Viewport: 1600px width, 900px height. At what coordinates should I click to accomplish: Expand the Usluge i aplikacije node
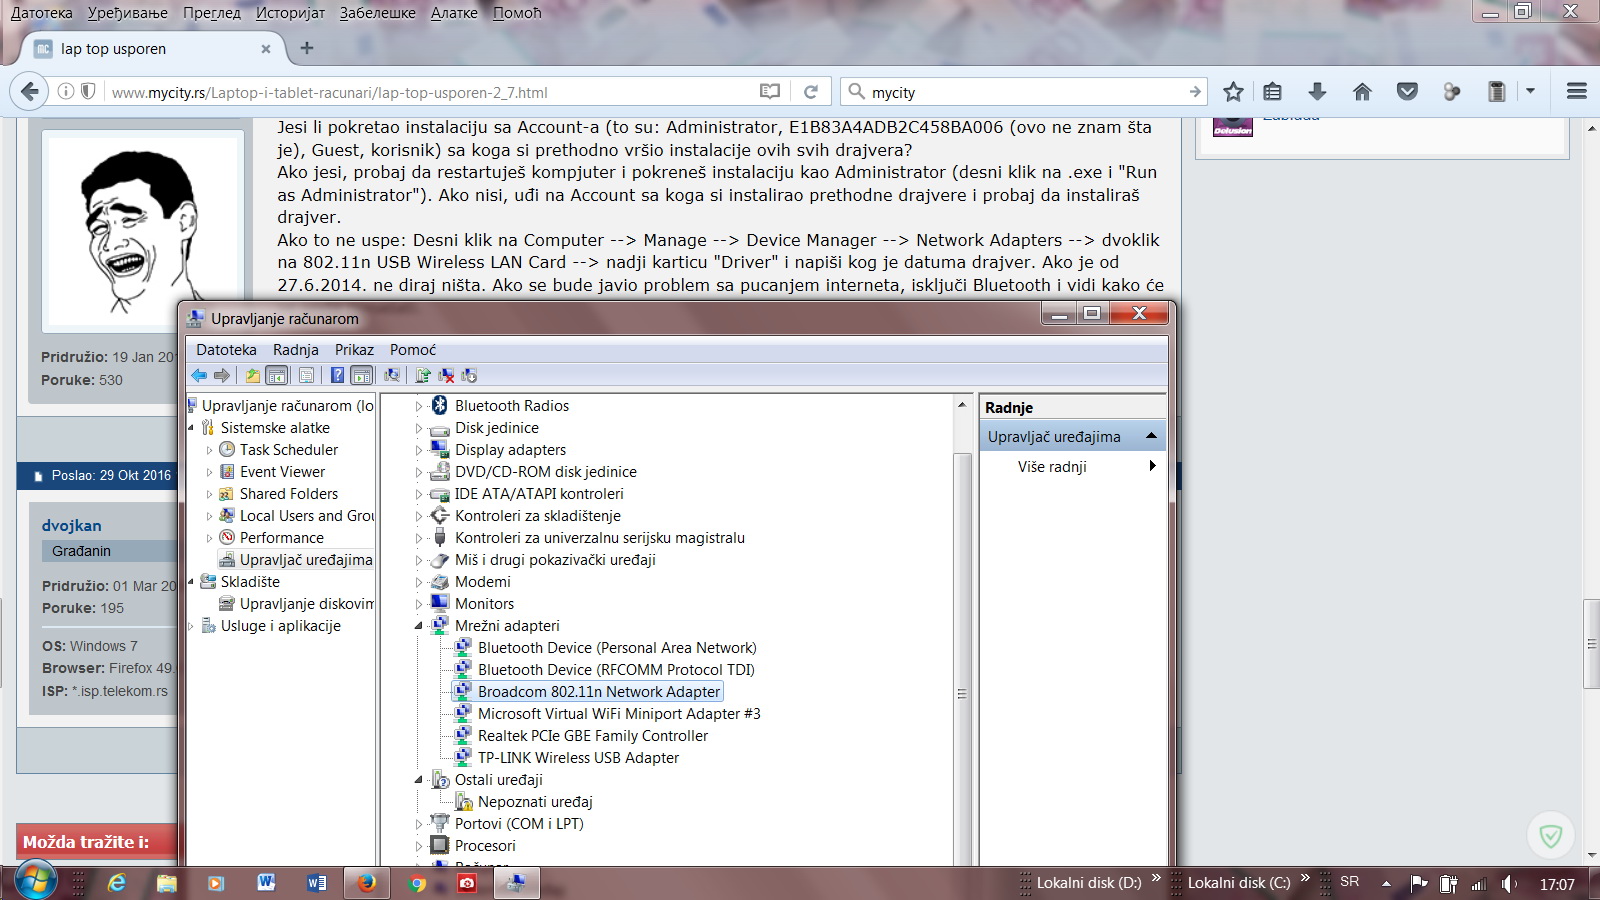(191, 626)
